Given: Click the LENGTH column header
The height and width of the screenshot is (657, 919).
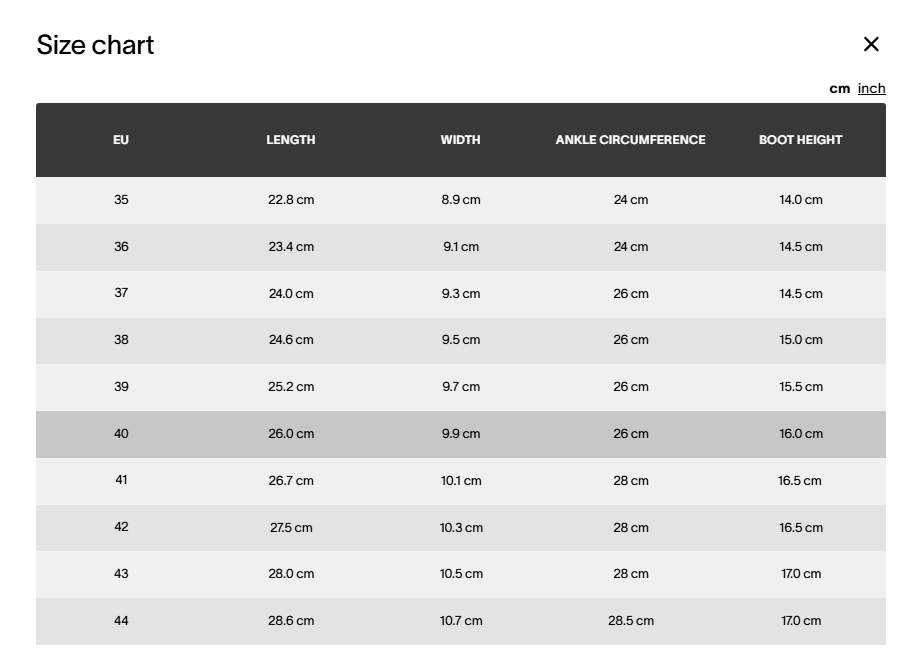Looking at the screenshot, I should pos(291,140).
